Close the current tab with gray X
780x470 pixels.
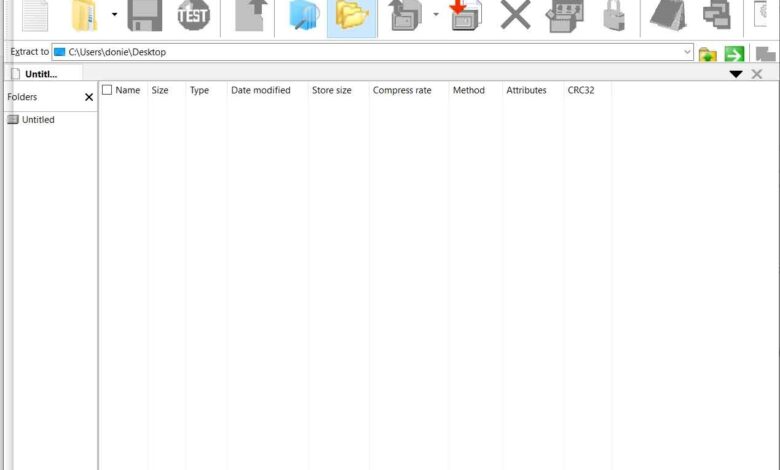point(757,74)
